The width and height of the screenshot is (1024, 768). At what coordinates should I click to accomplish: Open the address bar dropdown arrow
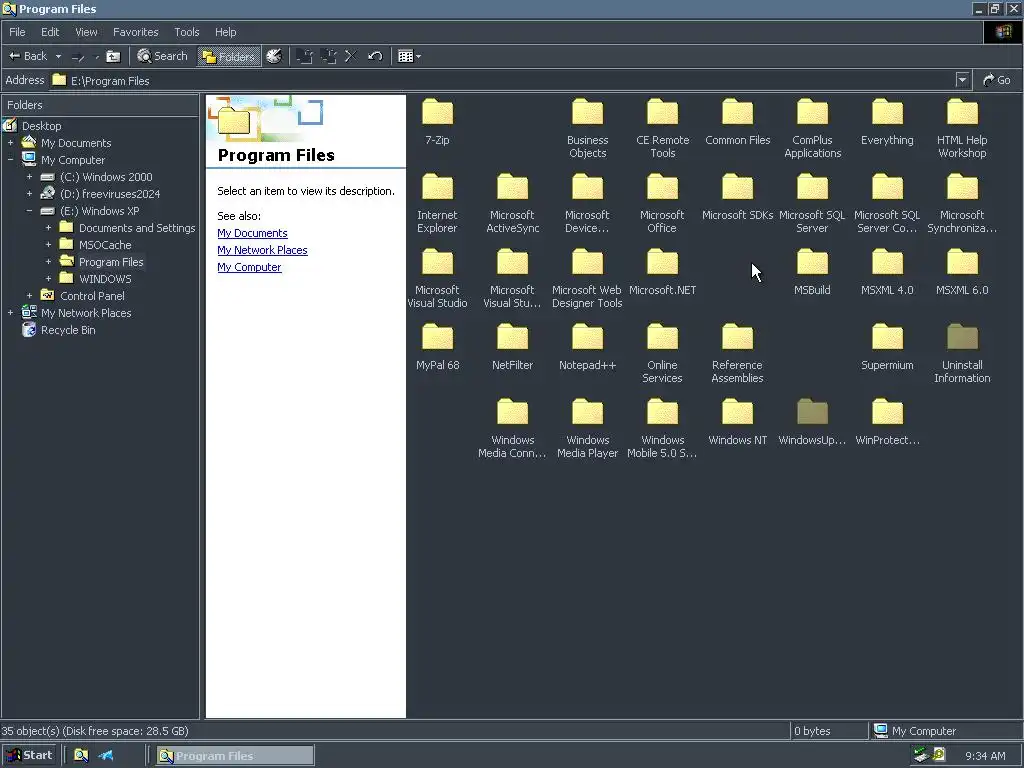tap(962, 80)
